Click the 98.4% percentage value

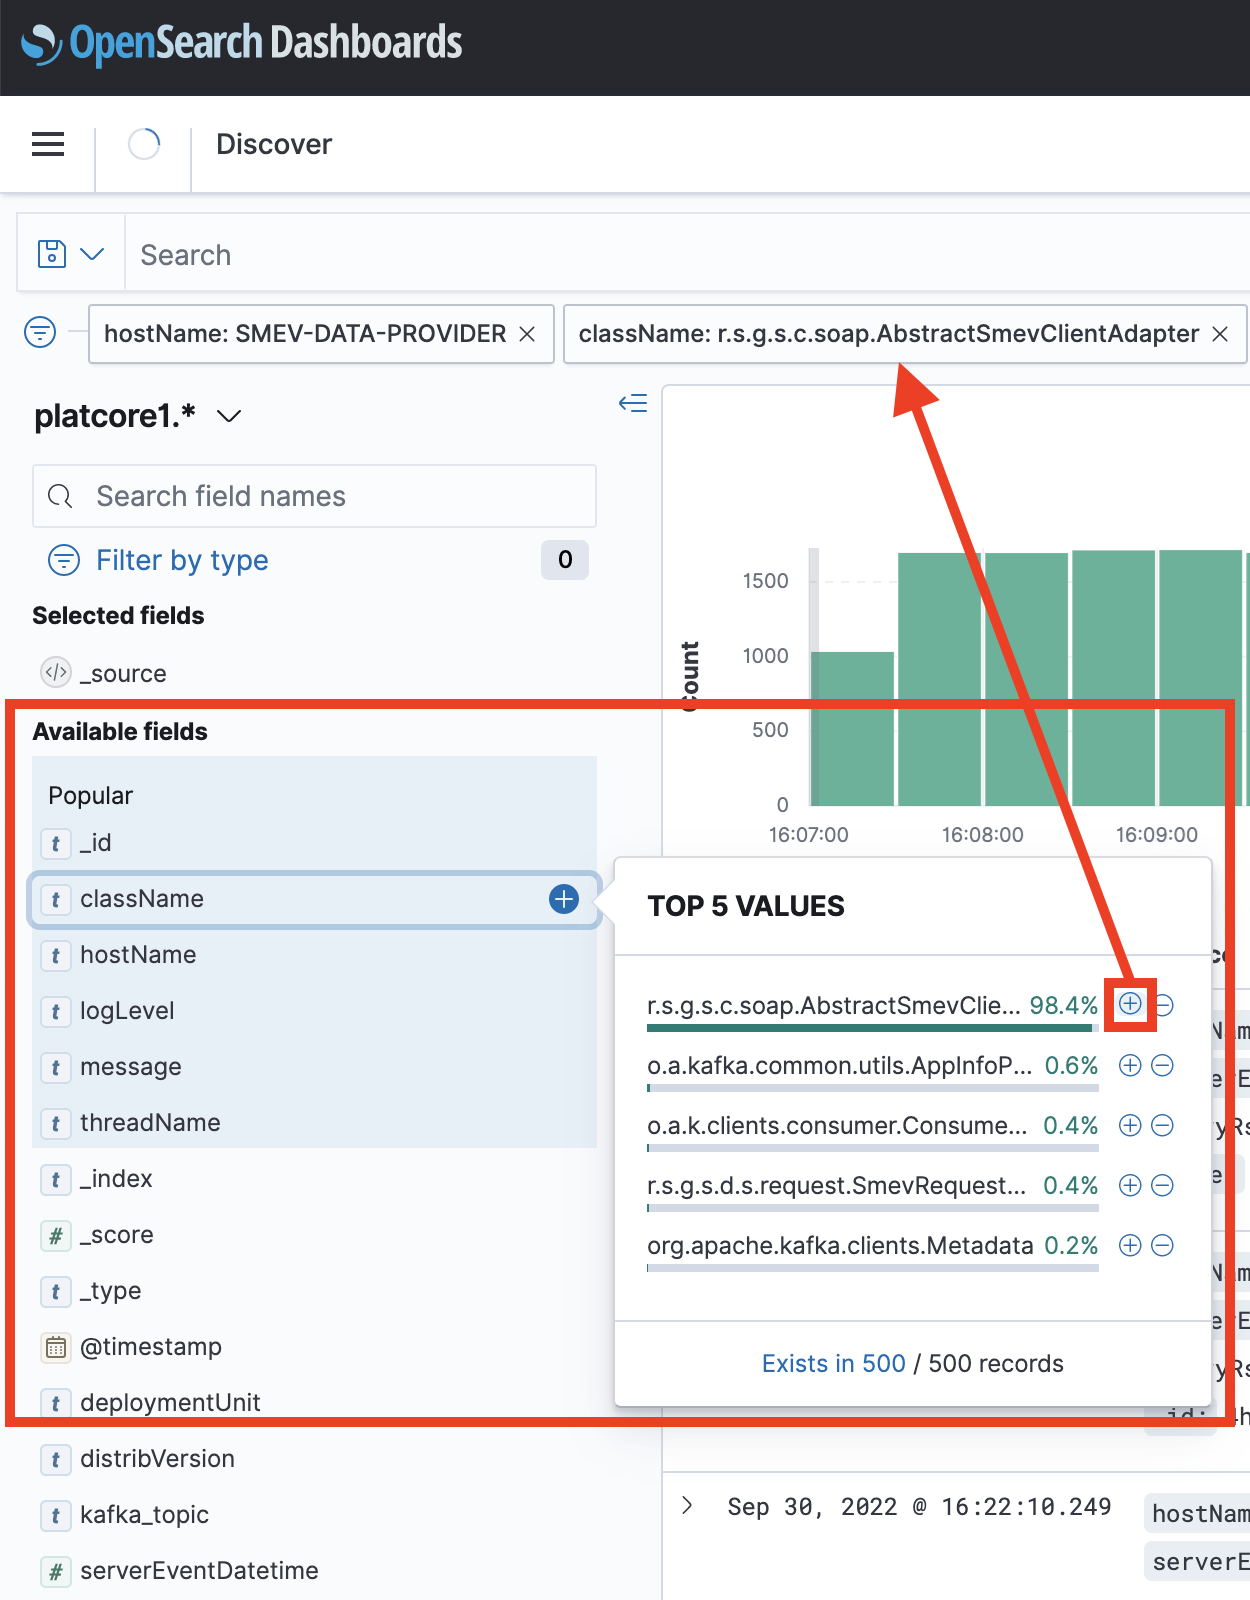pyautogui.click(x=1064, y=1005)
